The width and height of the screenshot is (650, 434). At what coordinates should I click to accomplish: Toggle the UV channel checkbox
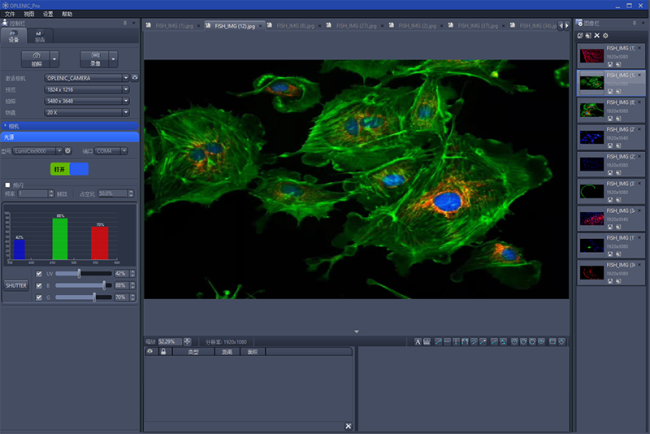click(x=40, y=273)
